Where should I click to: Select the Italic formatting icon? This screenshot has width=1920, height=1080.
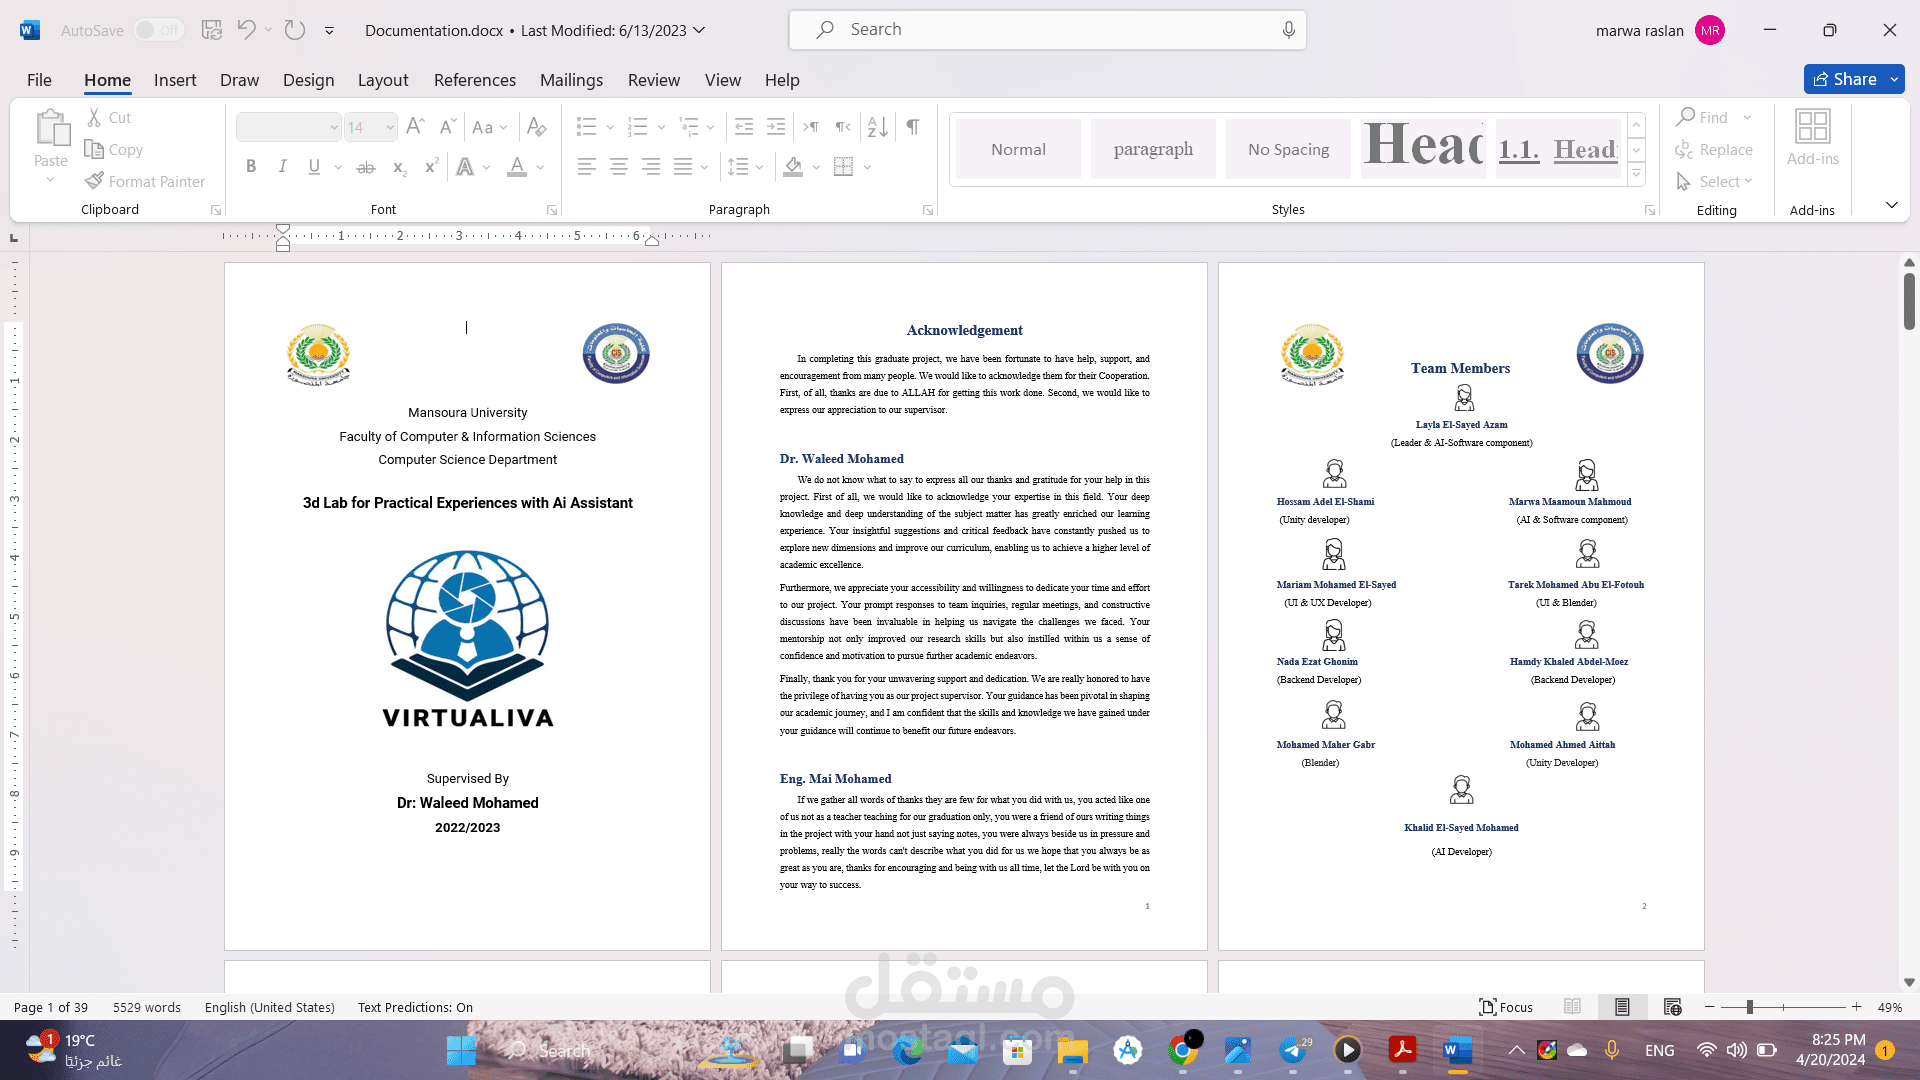click(x=283, y=166)
